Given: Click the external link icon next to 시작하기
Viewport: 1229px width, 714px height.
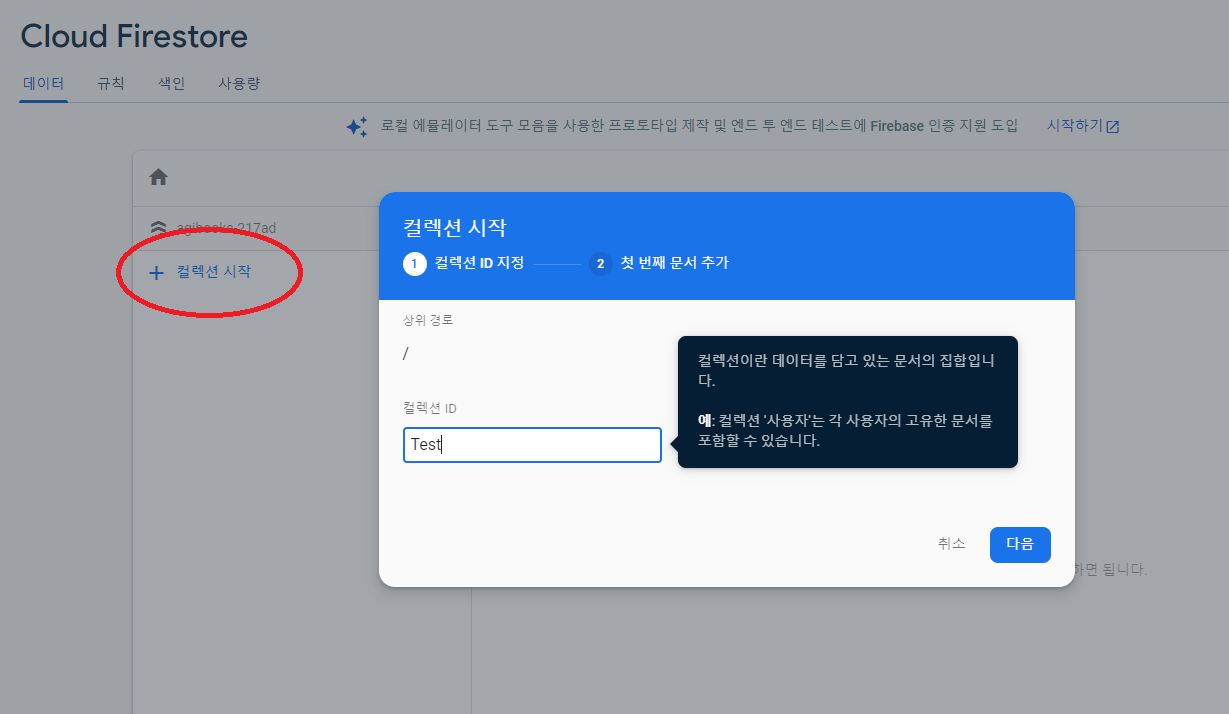Looking at the screenshot, I should (1113, 127).
